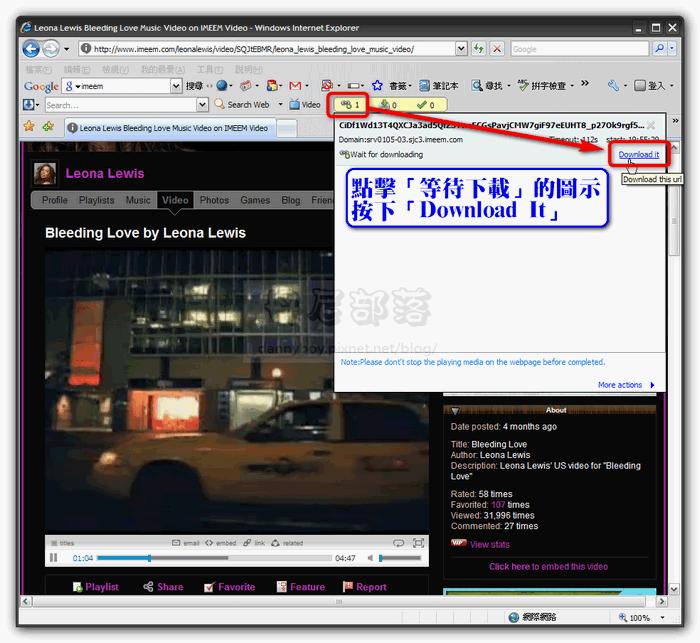This screenshot has width=700, height=643.
Task: Refresh the page with the green arrows icon
Action: point(478,48)
